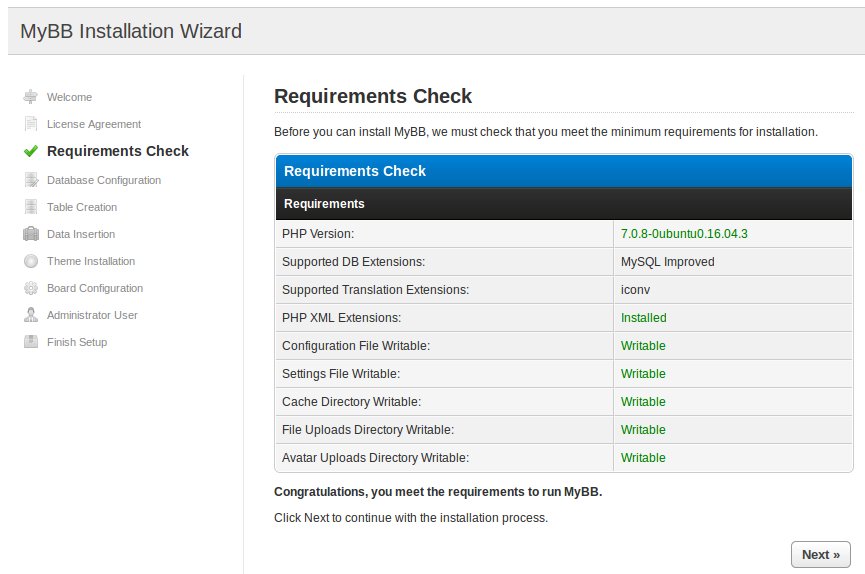Viewport: 865px width, 574px height.
Task: Click the green checkmark beside Requirements Check
Action: [x=31, y=151]
